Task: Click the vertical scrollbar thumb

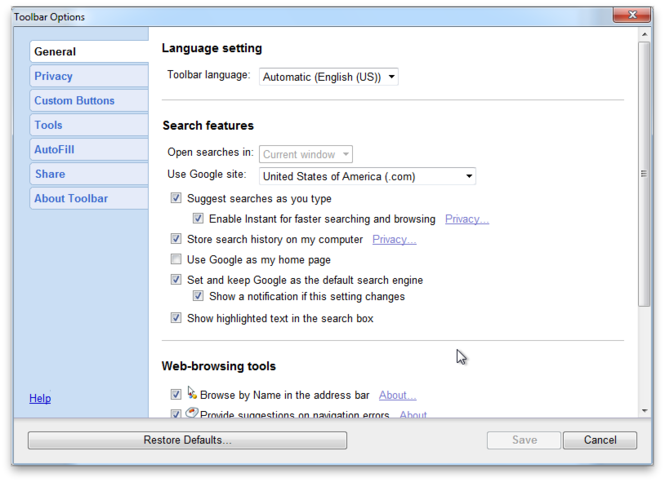Action: [645, 174]
